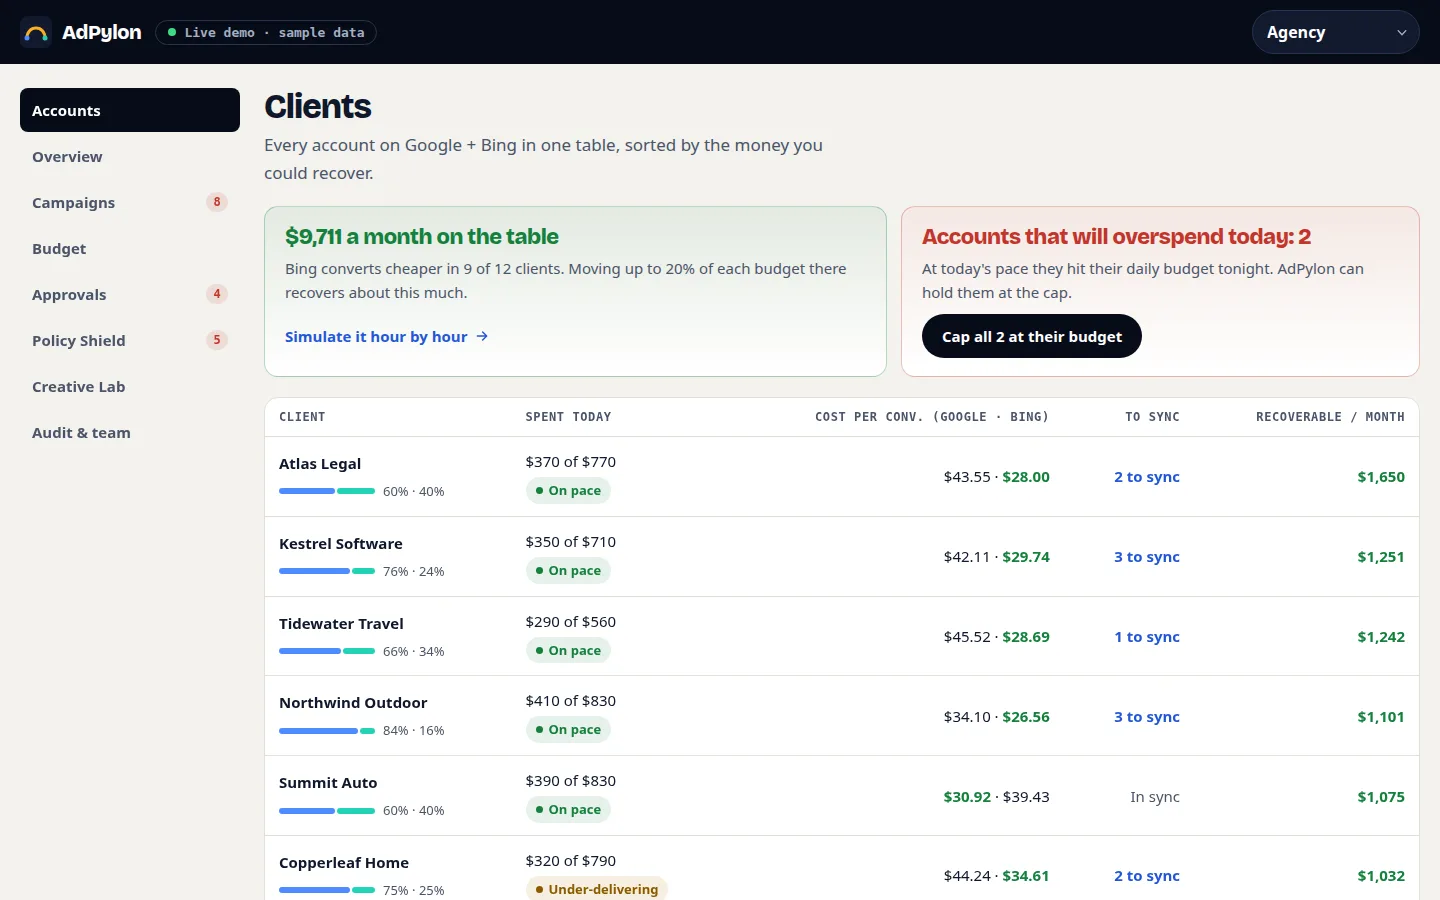
Task: Click COST PER CONV. column header
Action: [932, 417]
